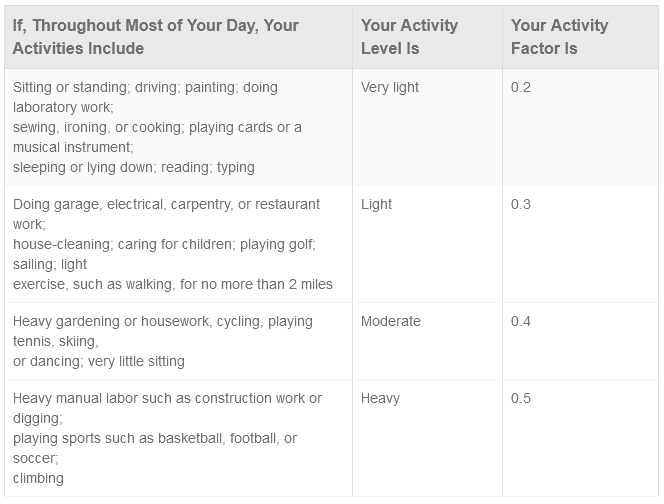The image size is (664, 504).
Task: Click the word "climbing" in the last row
Action: pyautogui.click(x=38, y=478)
